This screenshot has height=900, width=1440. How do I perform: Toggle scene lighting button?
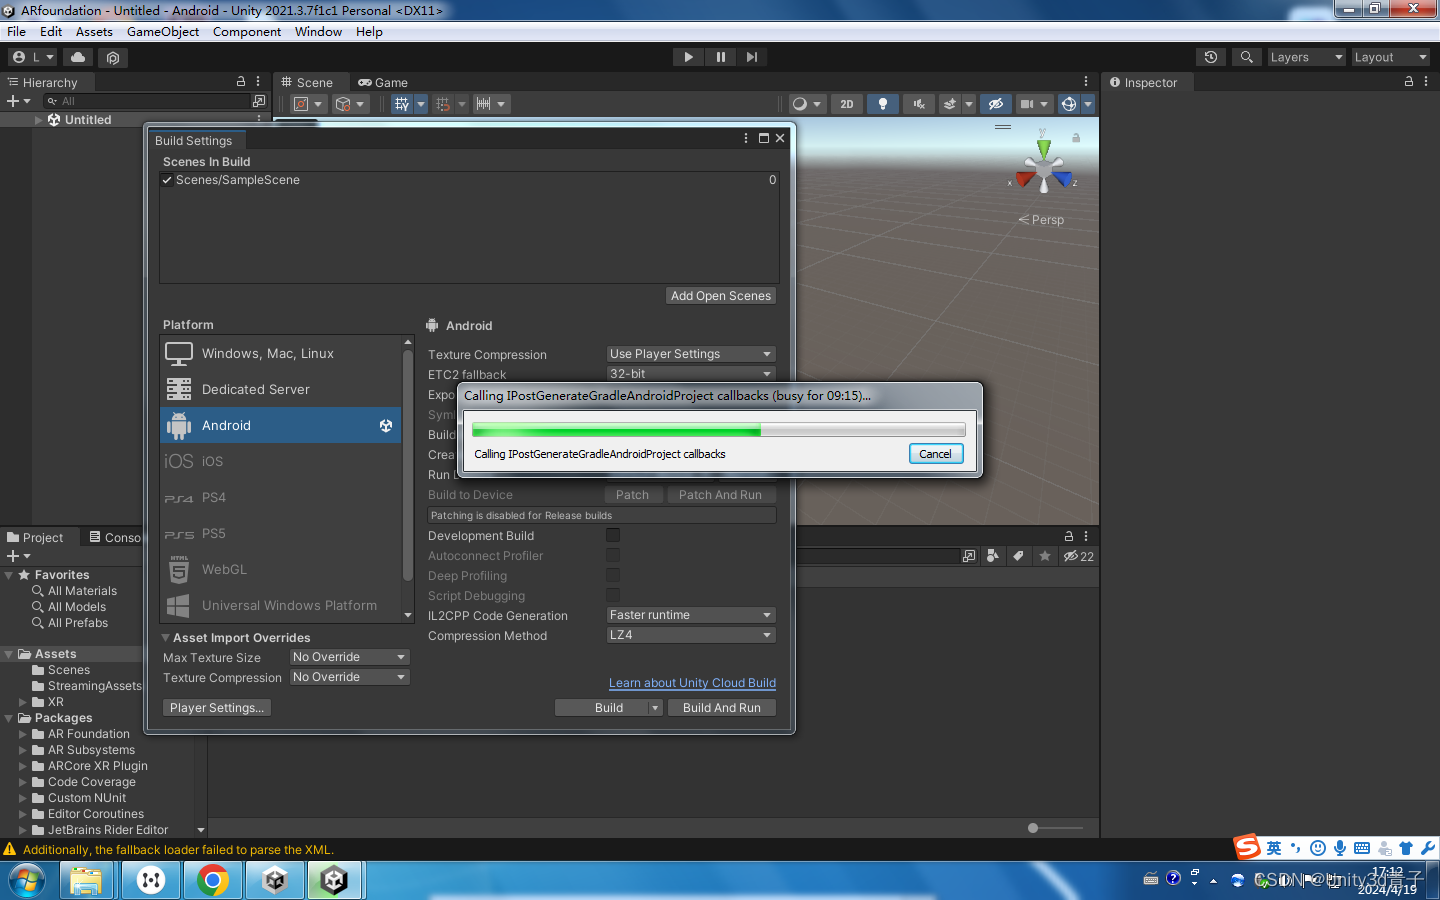point(882,104)
